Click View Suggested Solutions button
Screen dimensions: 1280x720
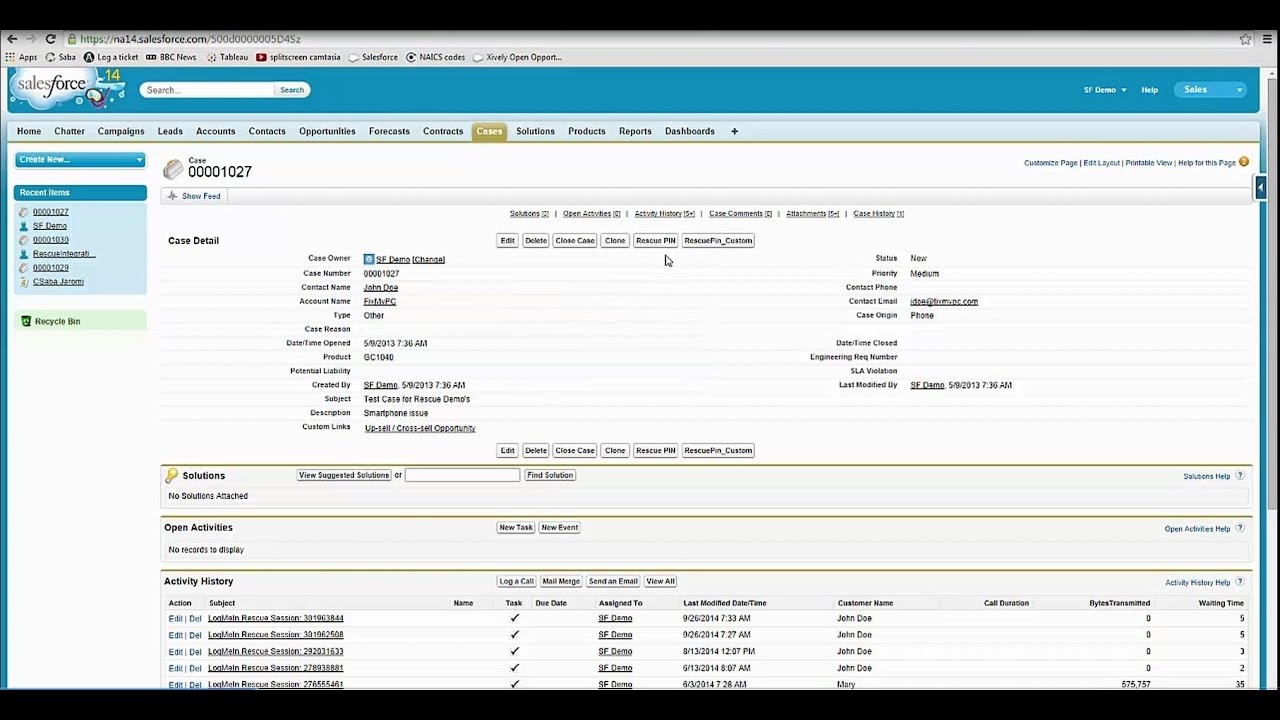tap(344, 475)
